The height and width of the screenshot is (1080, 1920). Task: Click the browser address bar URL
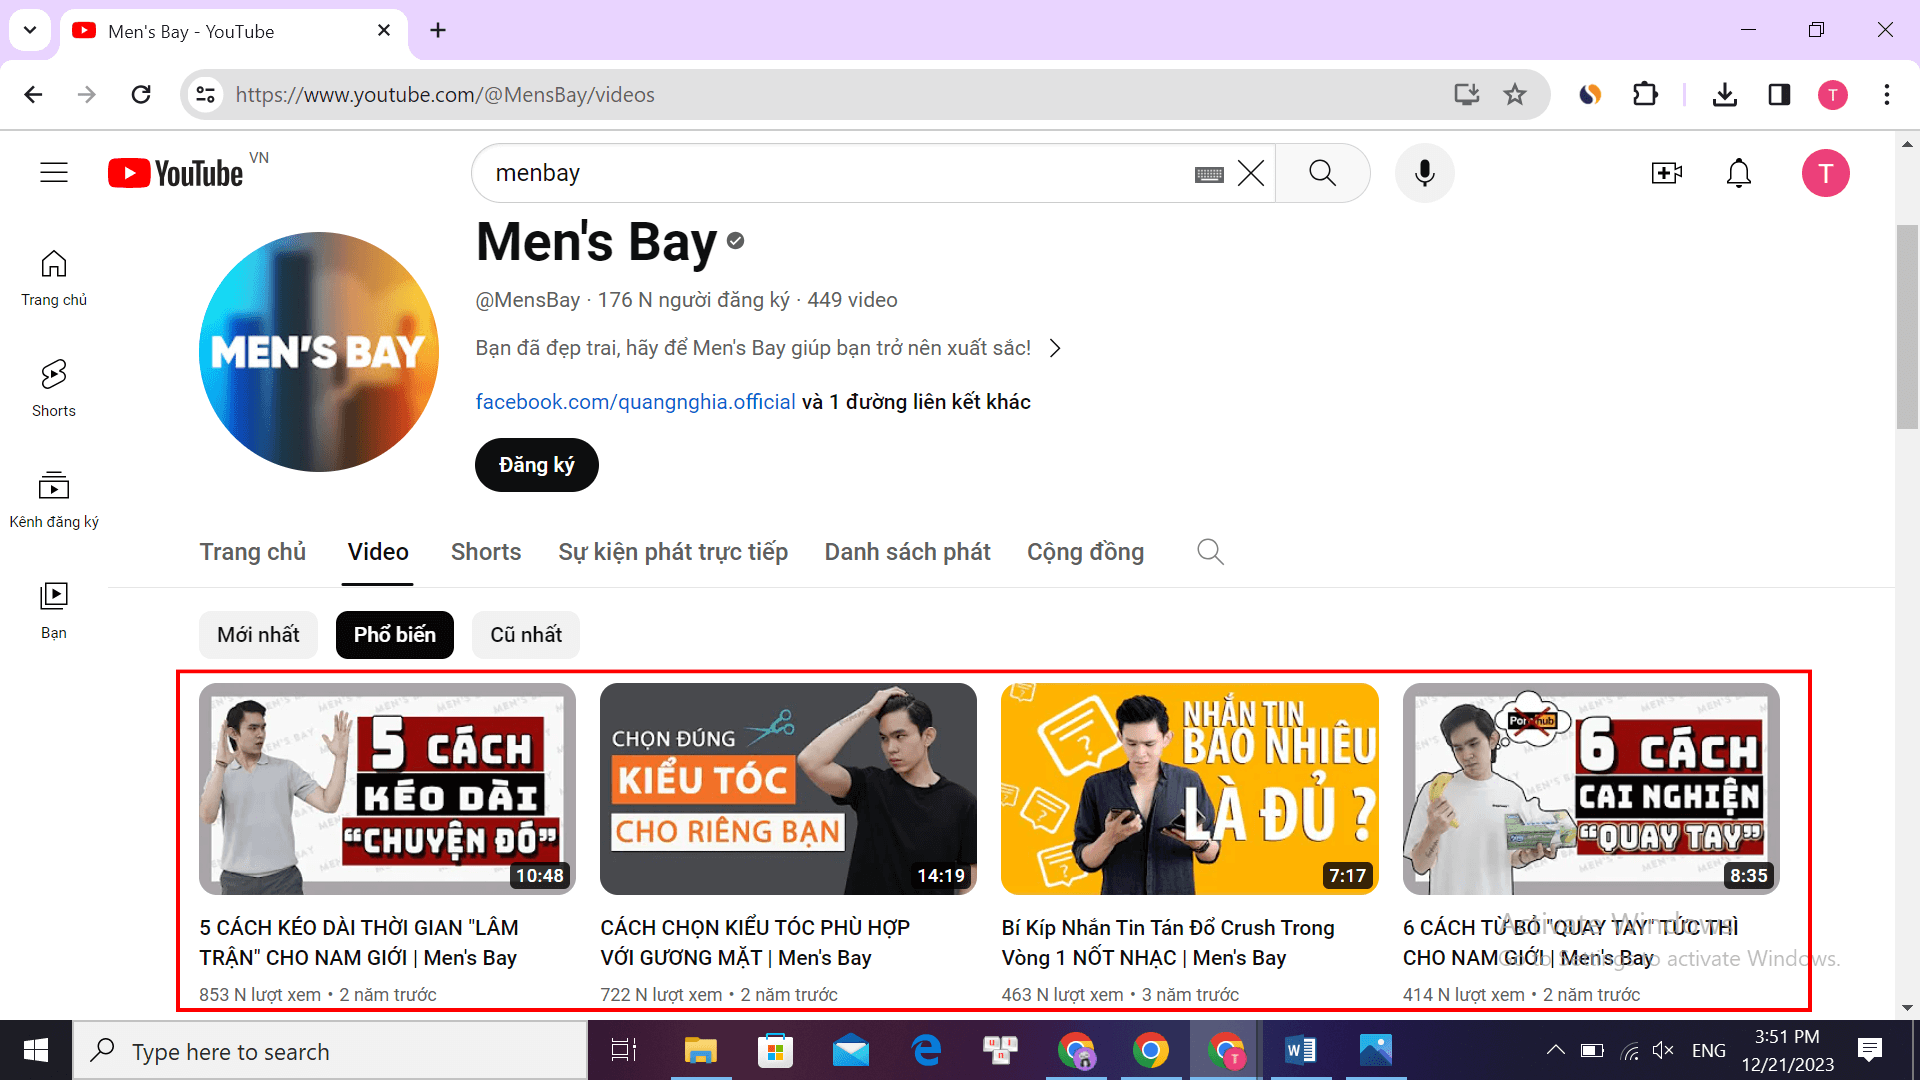click(445, 94)
